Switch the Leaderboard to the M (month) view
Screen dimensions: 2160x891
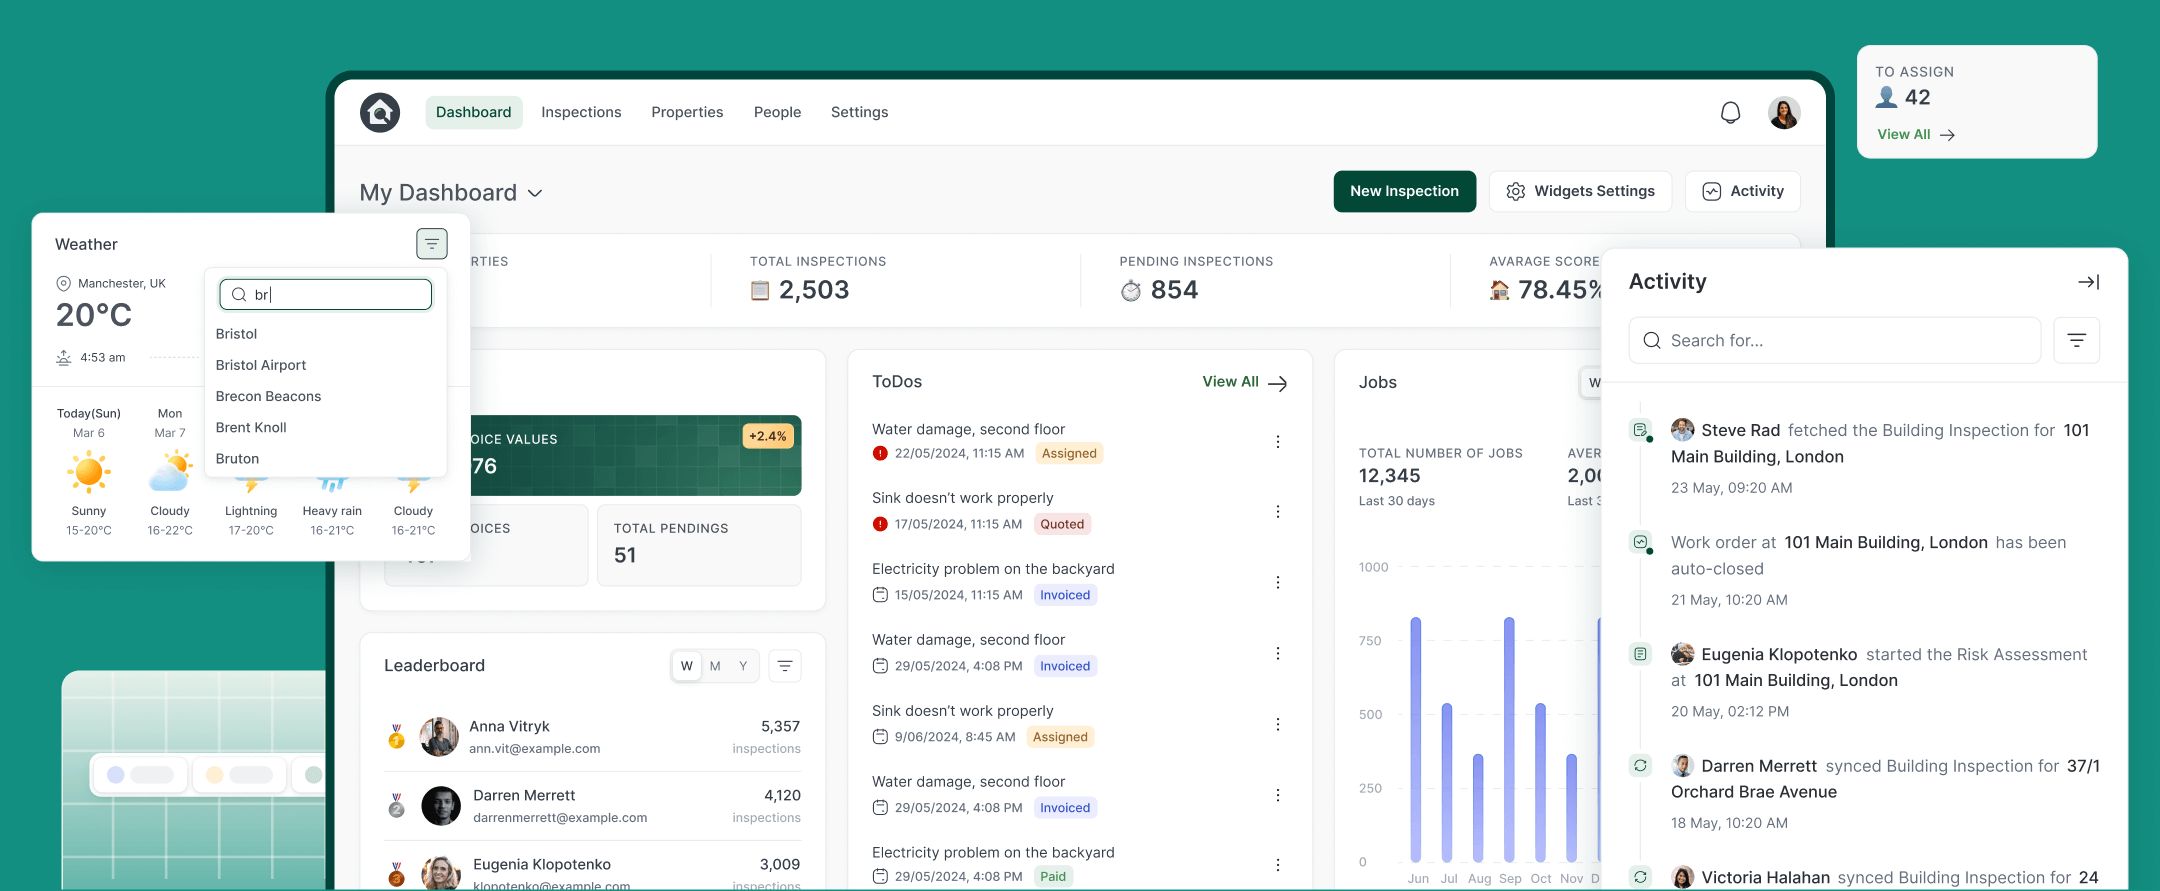click(715, 666)
